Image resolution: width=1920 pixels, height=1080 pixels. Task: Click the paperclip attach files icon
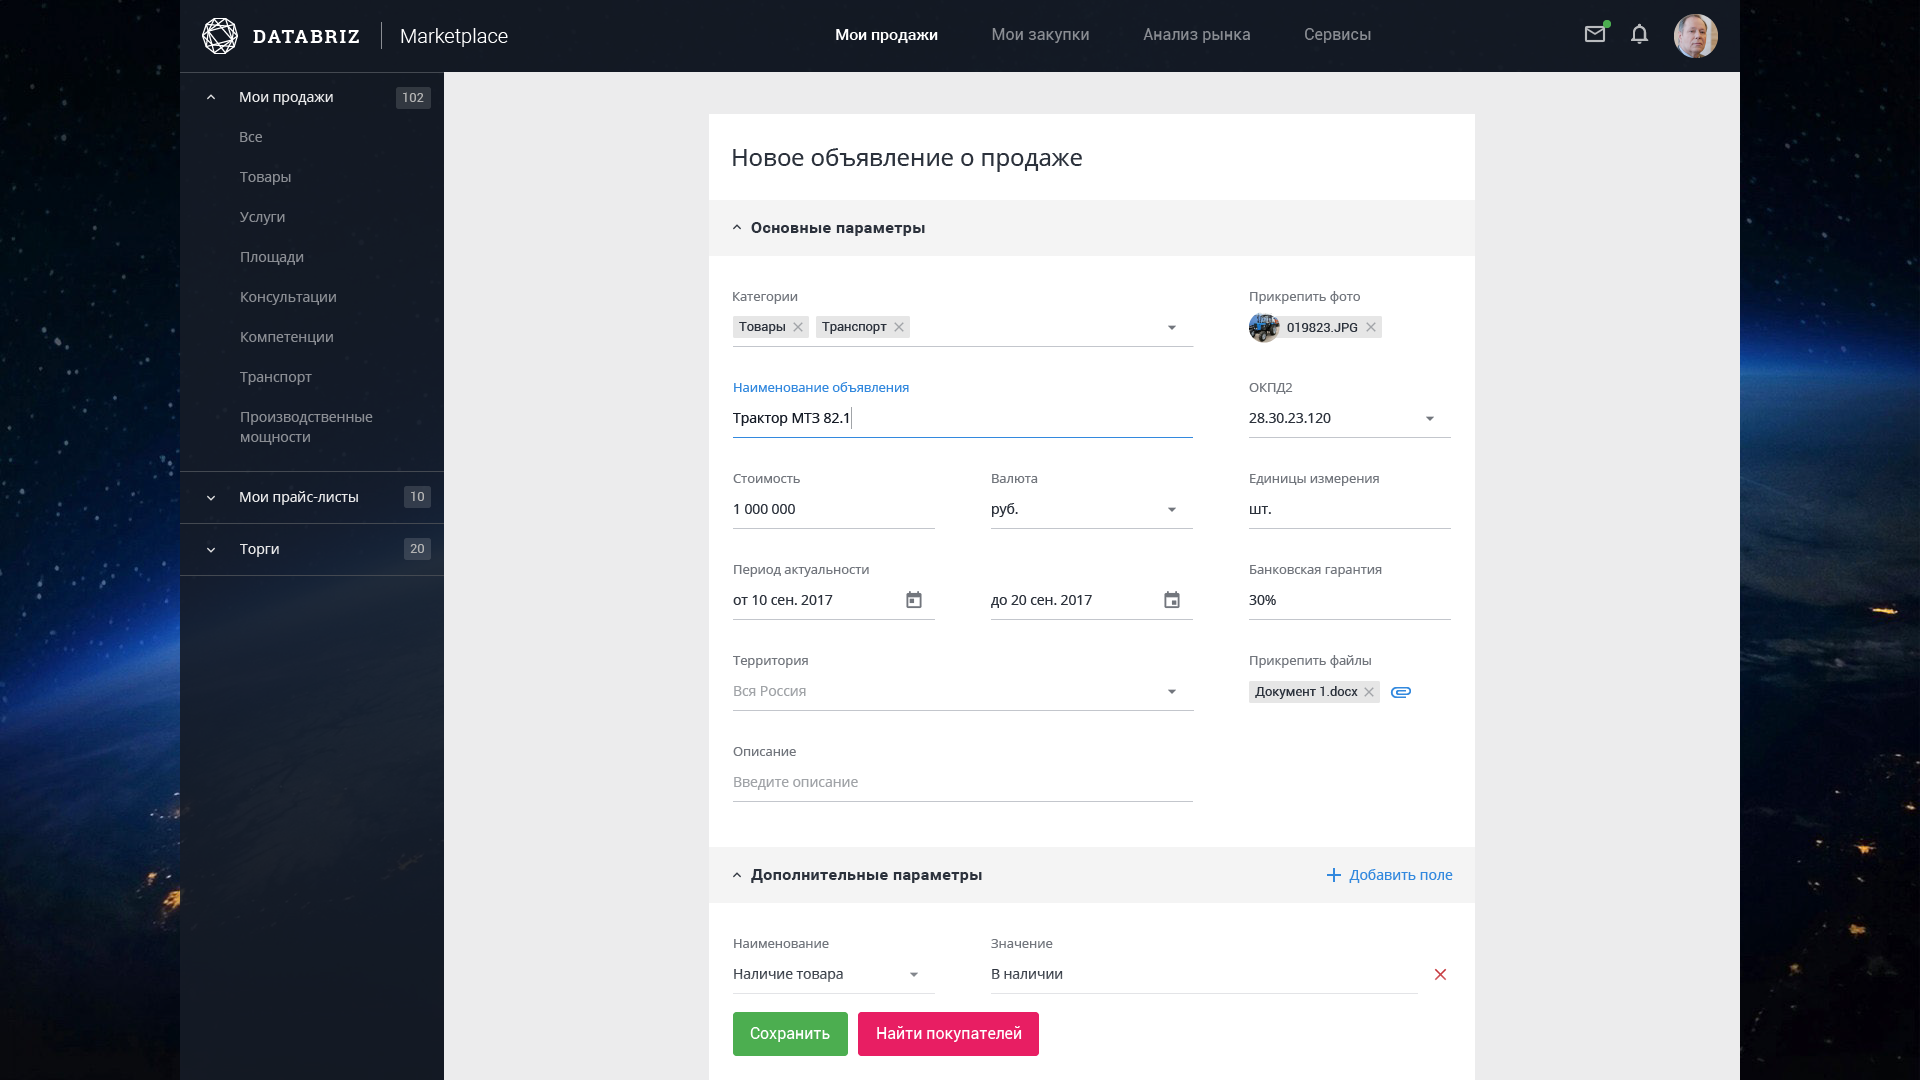click(1400, 692)
